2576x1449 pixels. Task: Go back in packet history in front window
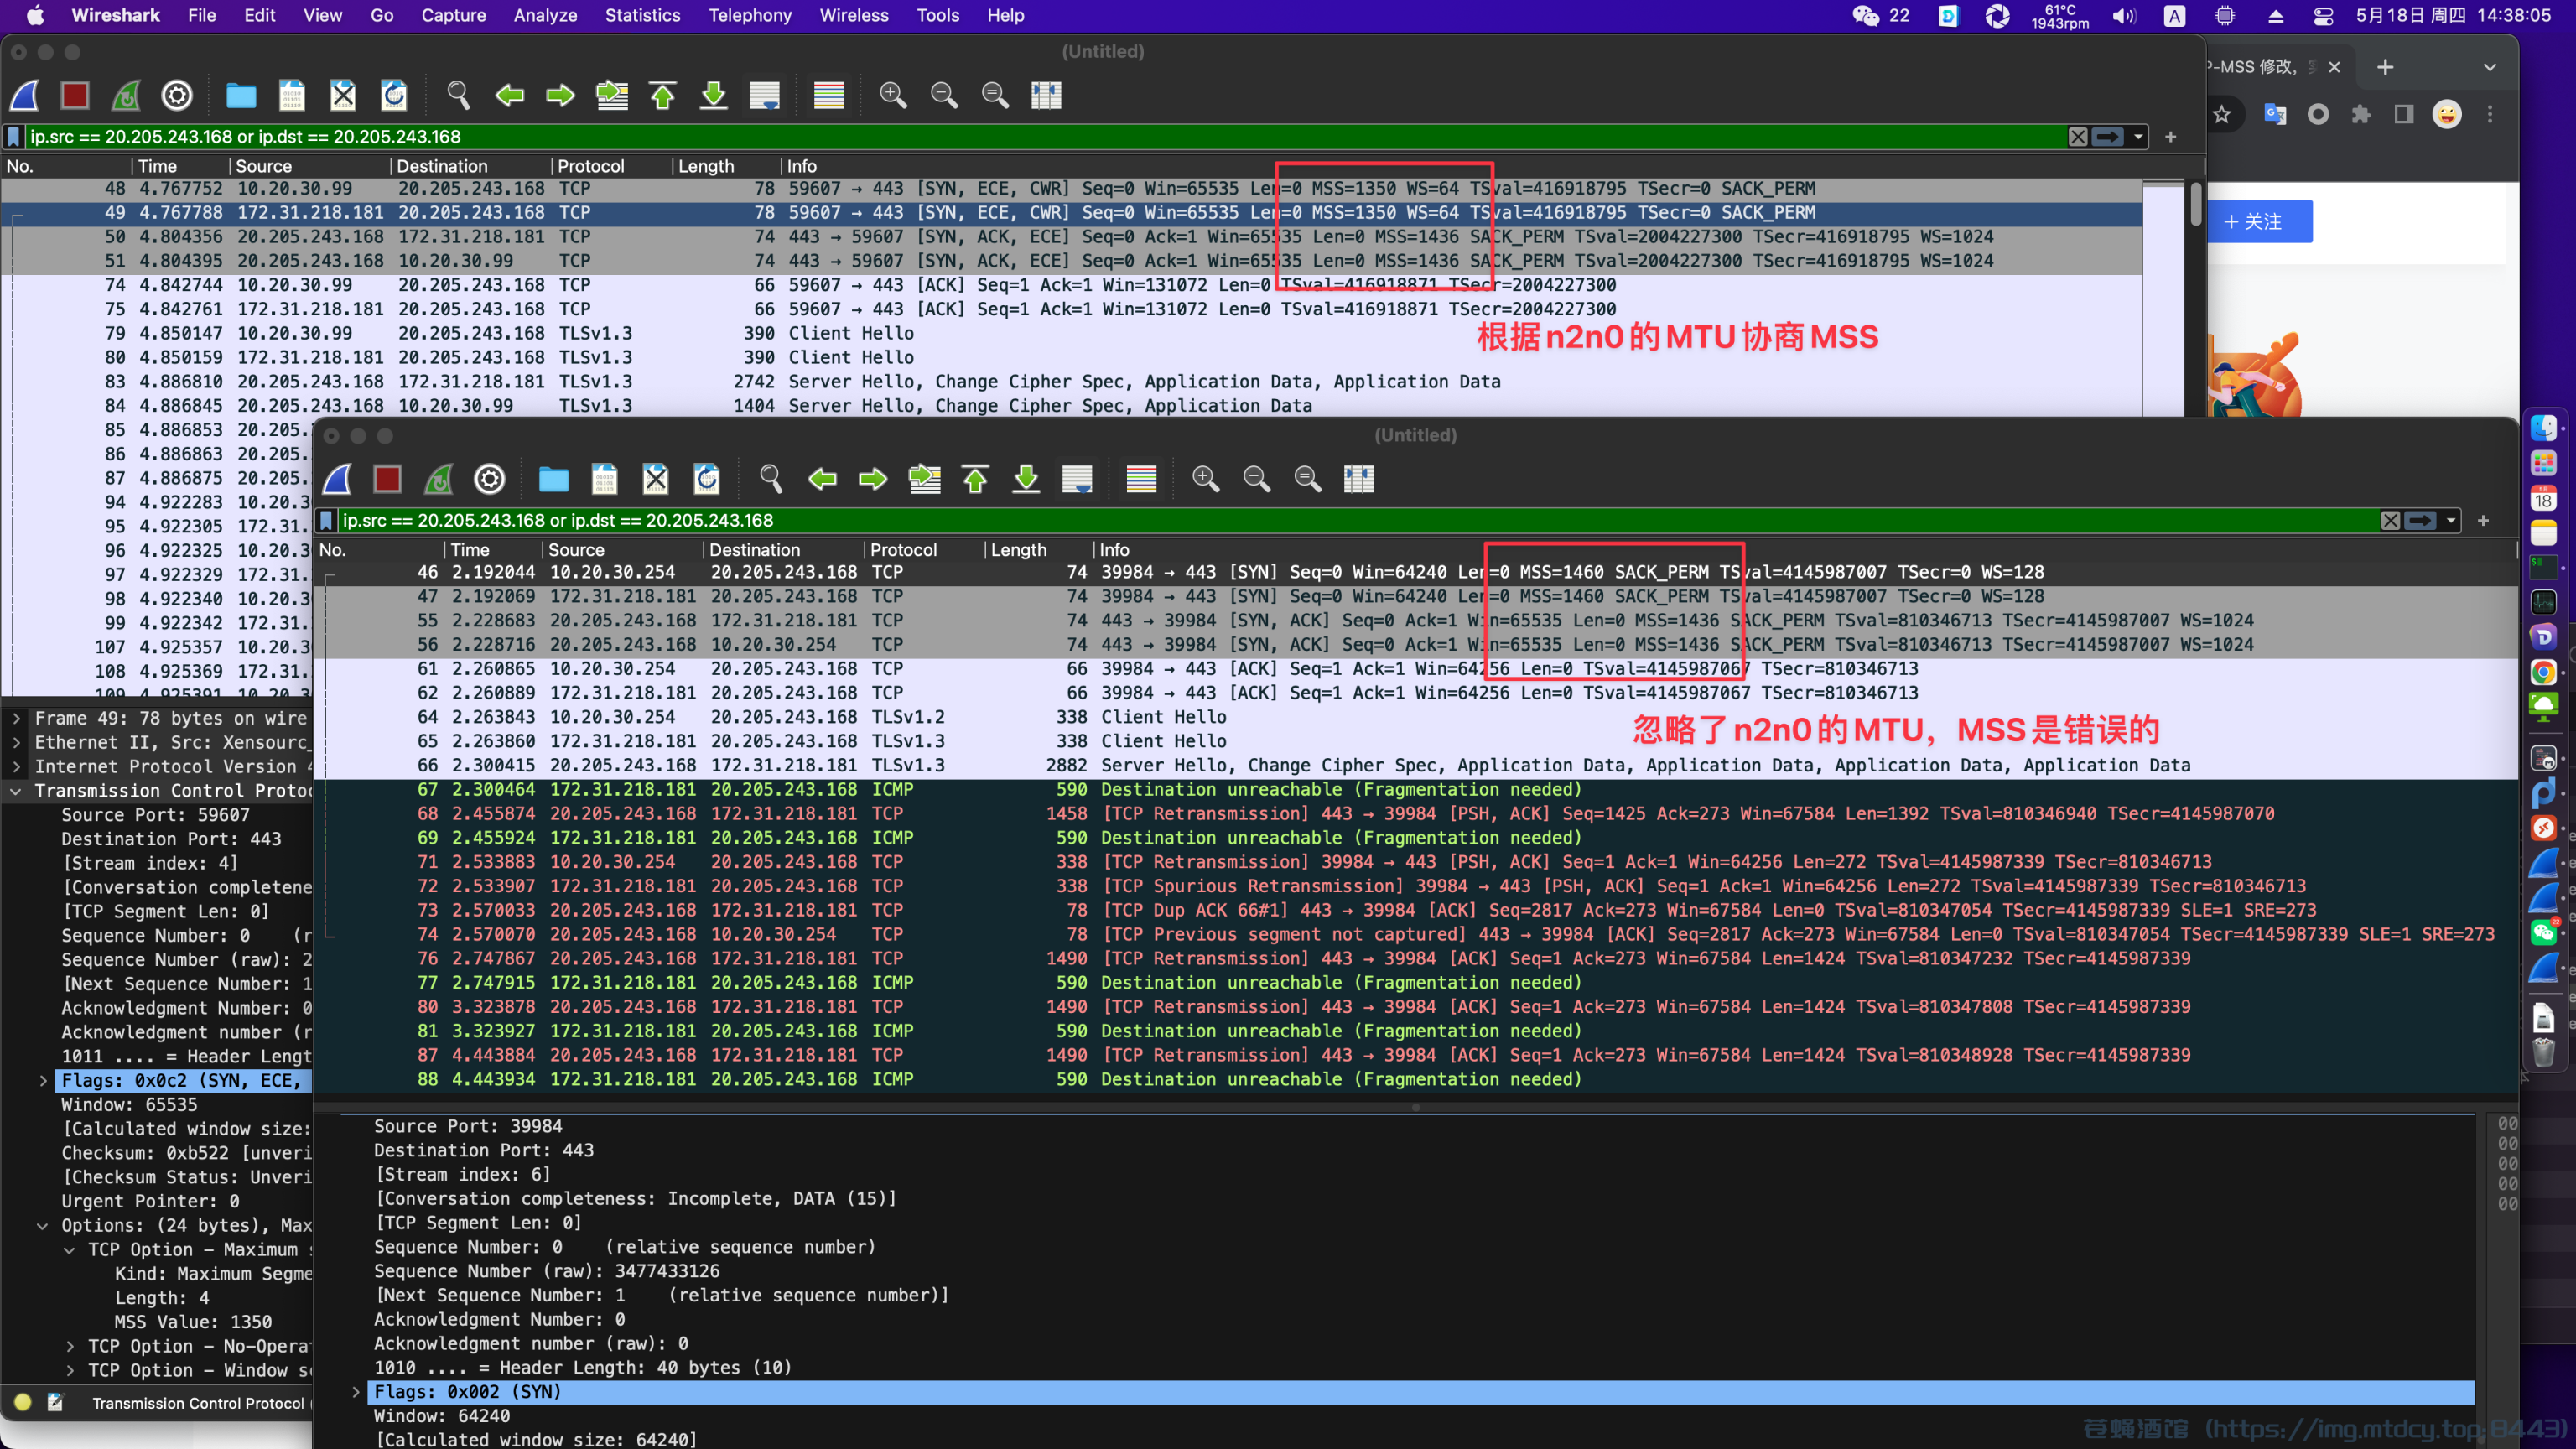(822, 479)
